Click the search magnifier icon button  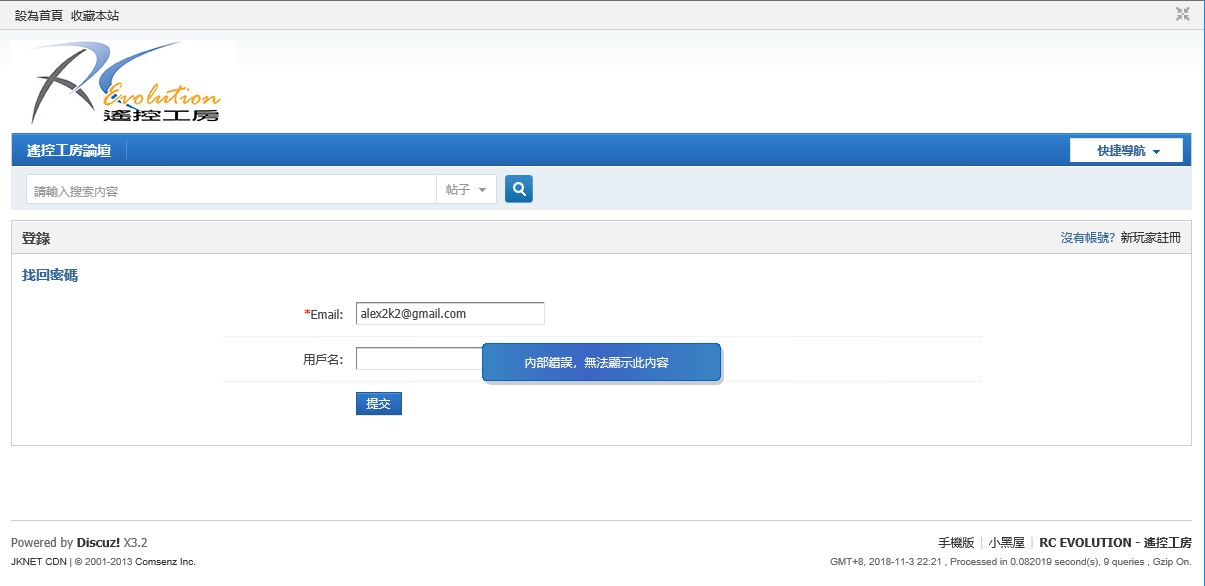tap(518, 189)
